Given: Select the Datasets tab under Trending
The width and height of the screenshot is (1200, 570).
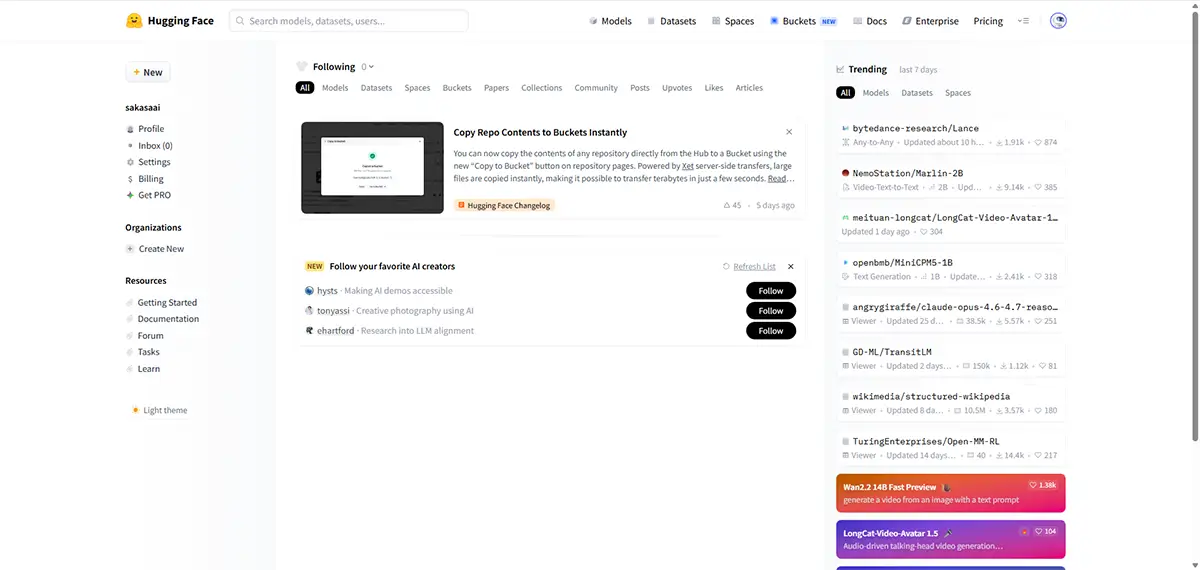Looking at the screenshot, I should pos(917,93).
